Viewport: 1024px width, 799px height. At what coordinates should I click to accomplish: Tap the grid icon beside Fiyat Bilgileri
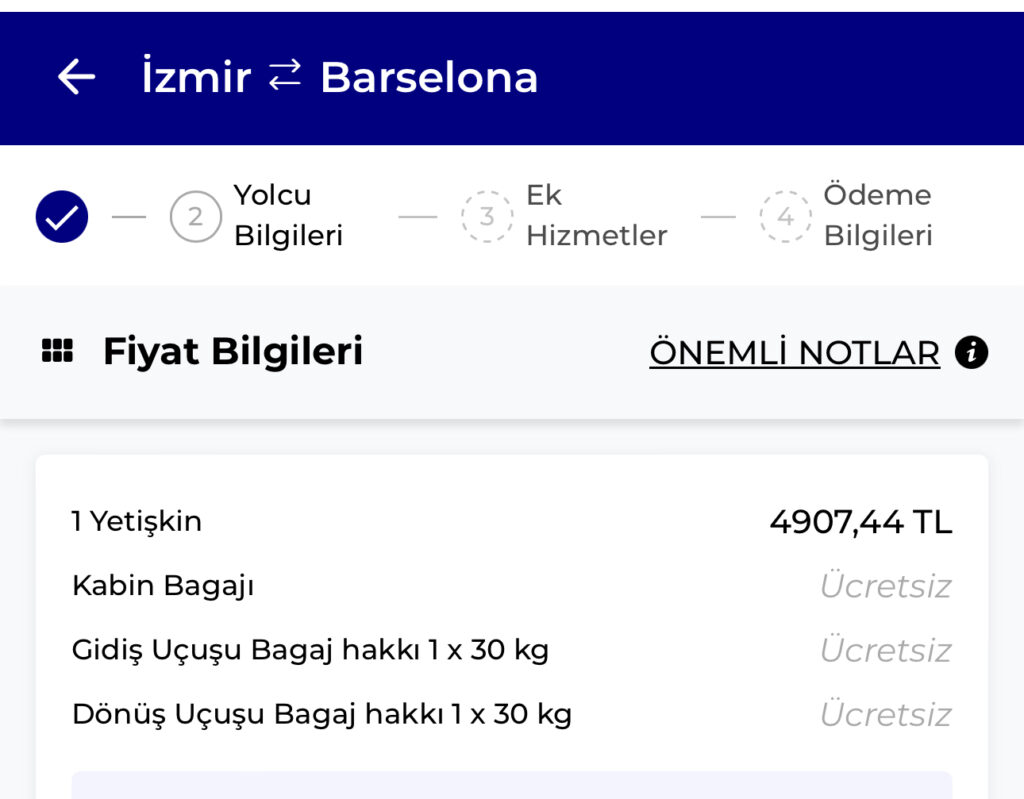point(57,352)
